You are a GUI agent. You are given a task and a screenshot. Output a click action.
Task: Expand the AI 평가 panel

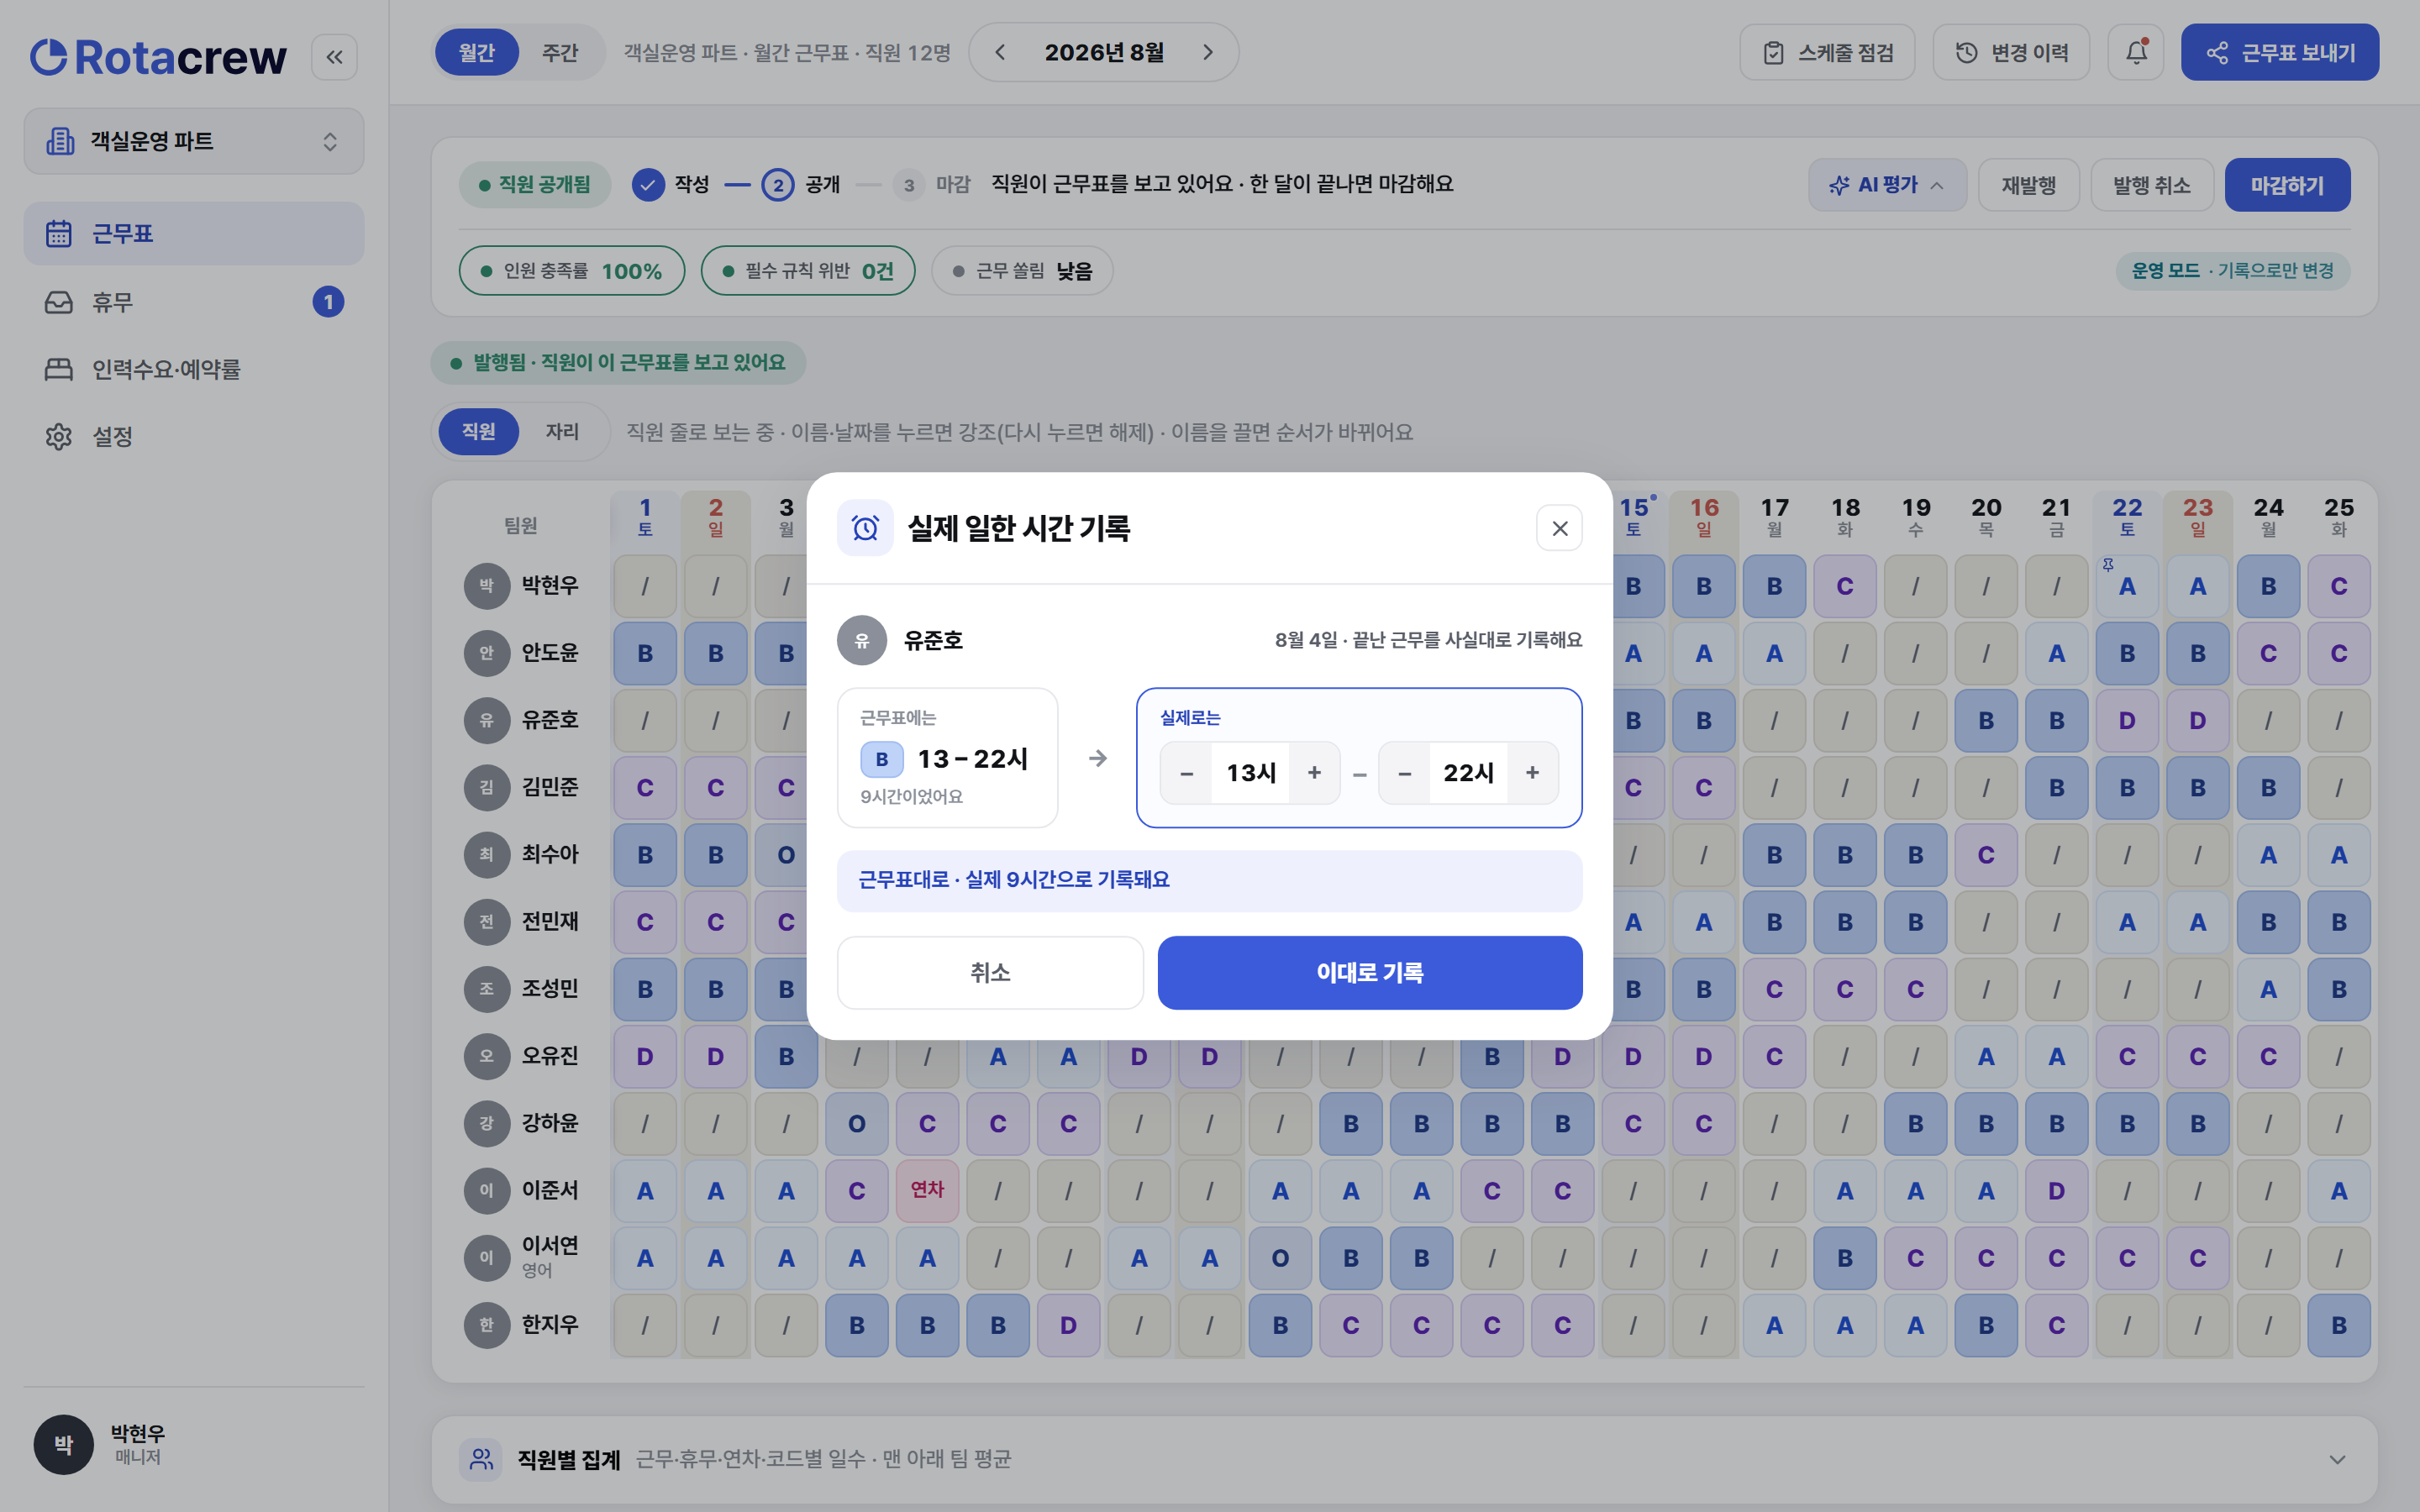point(1887,185)
